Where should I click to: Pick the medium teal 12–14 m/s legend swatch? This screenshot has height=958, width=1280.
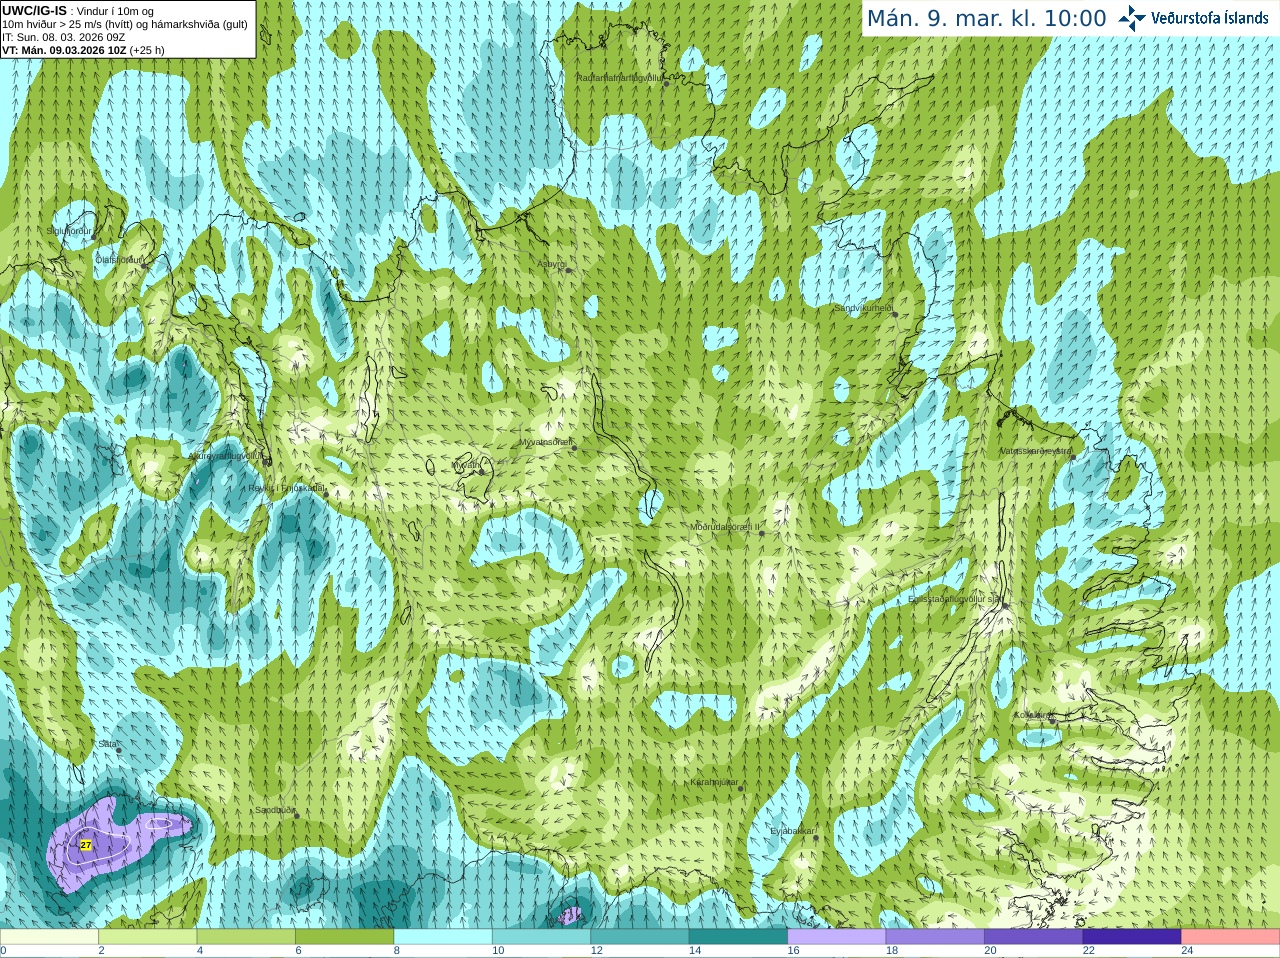(640, 937)
